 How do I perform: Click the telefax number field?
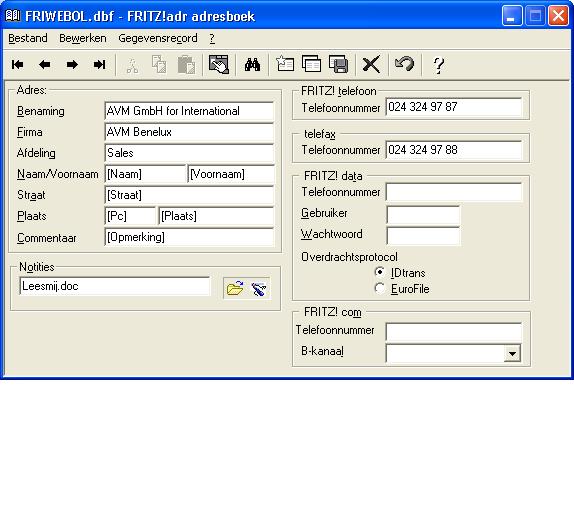tap(454, 150)
